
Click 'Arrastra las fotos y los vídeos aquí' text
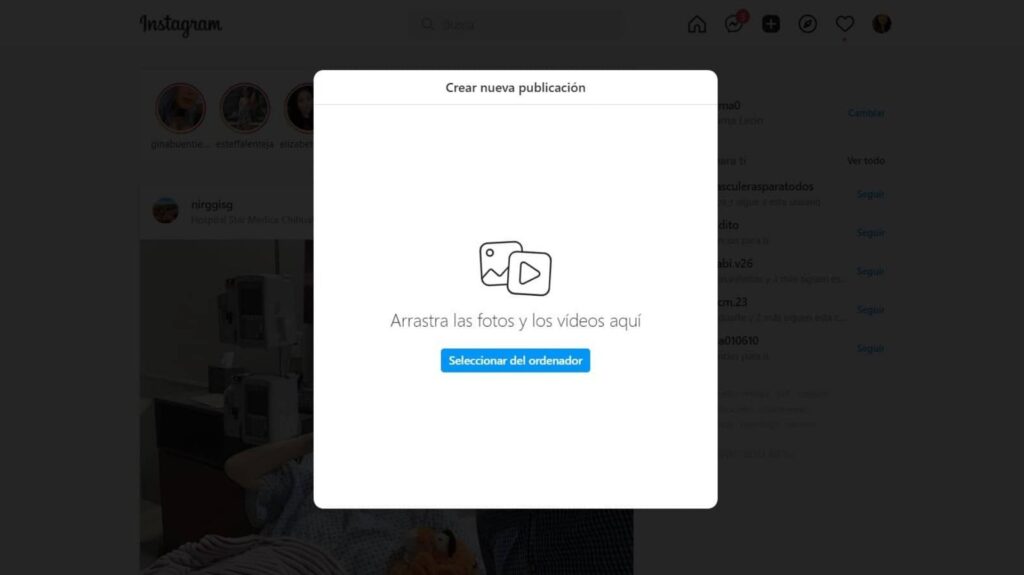(515, 321)
